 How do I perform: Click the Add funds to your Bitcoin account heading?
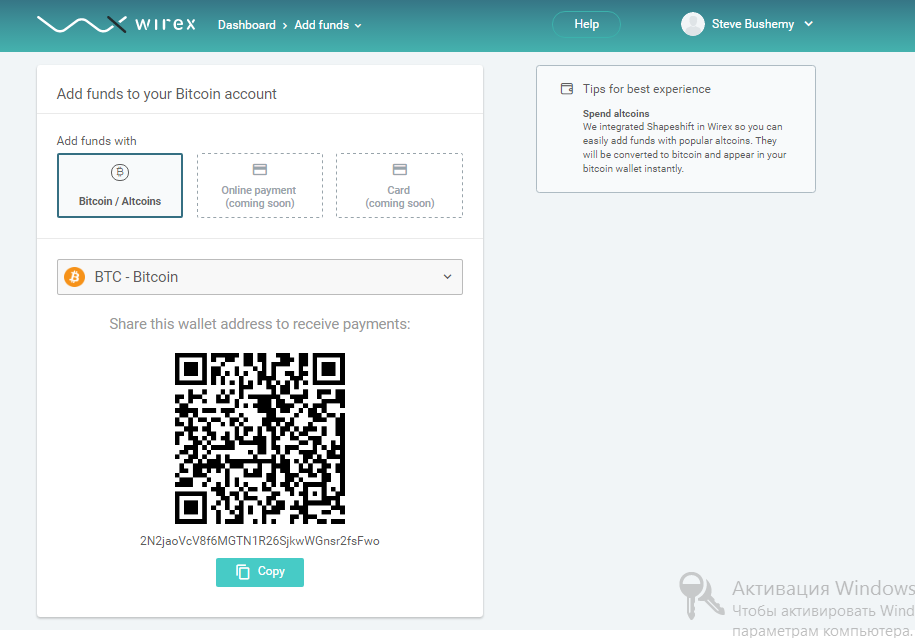(166, 94)
